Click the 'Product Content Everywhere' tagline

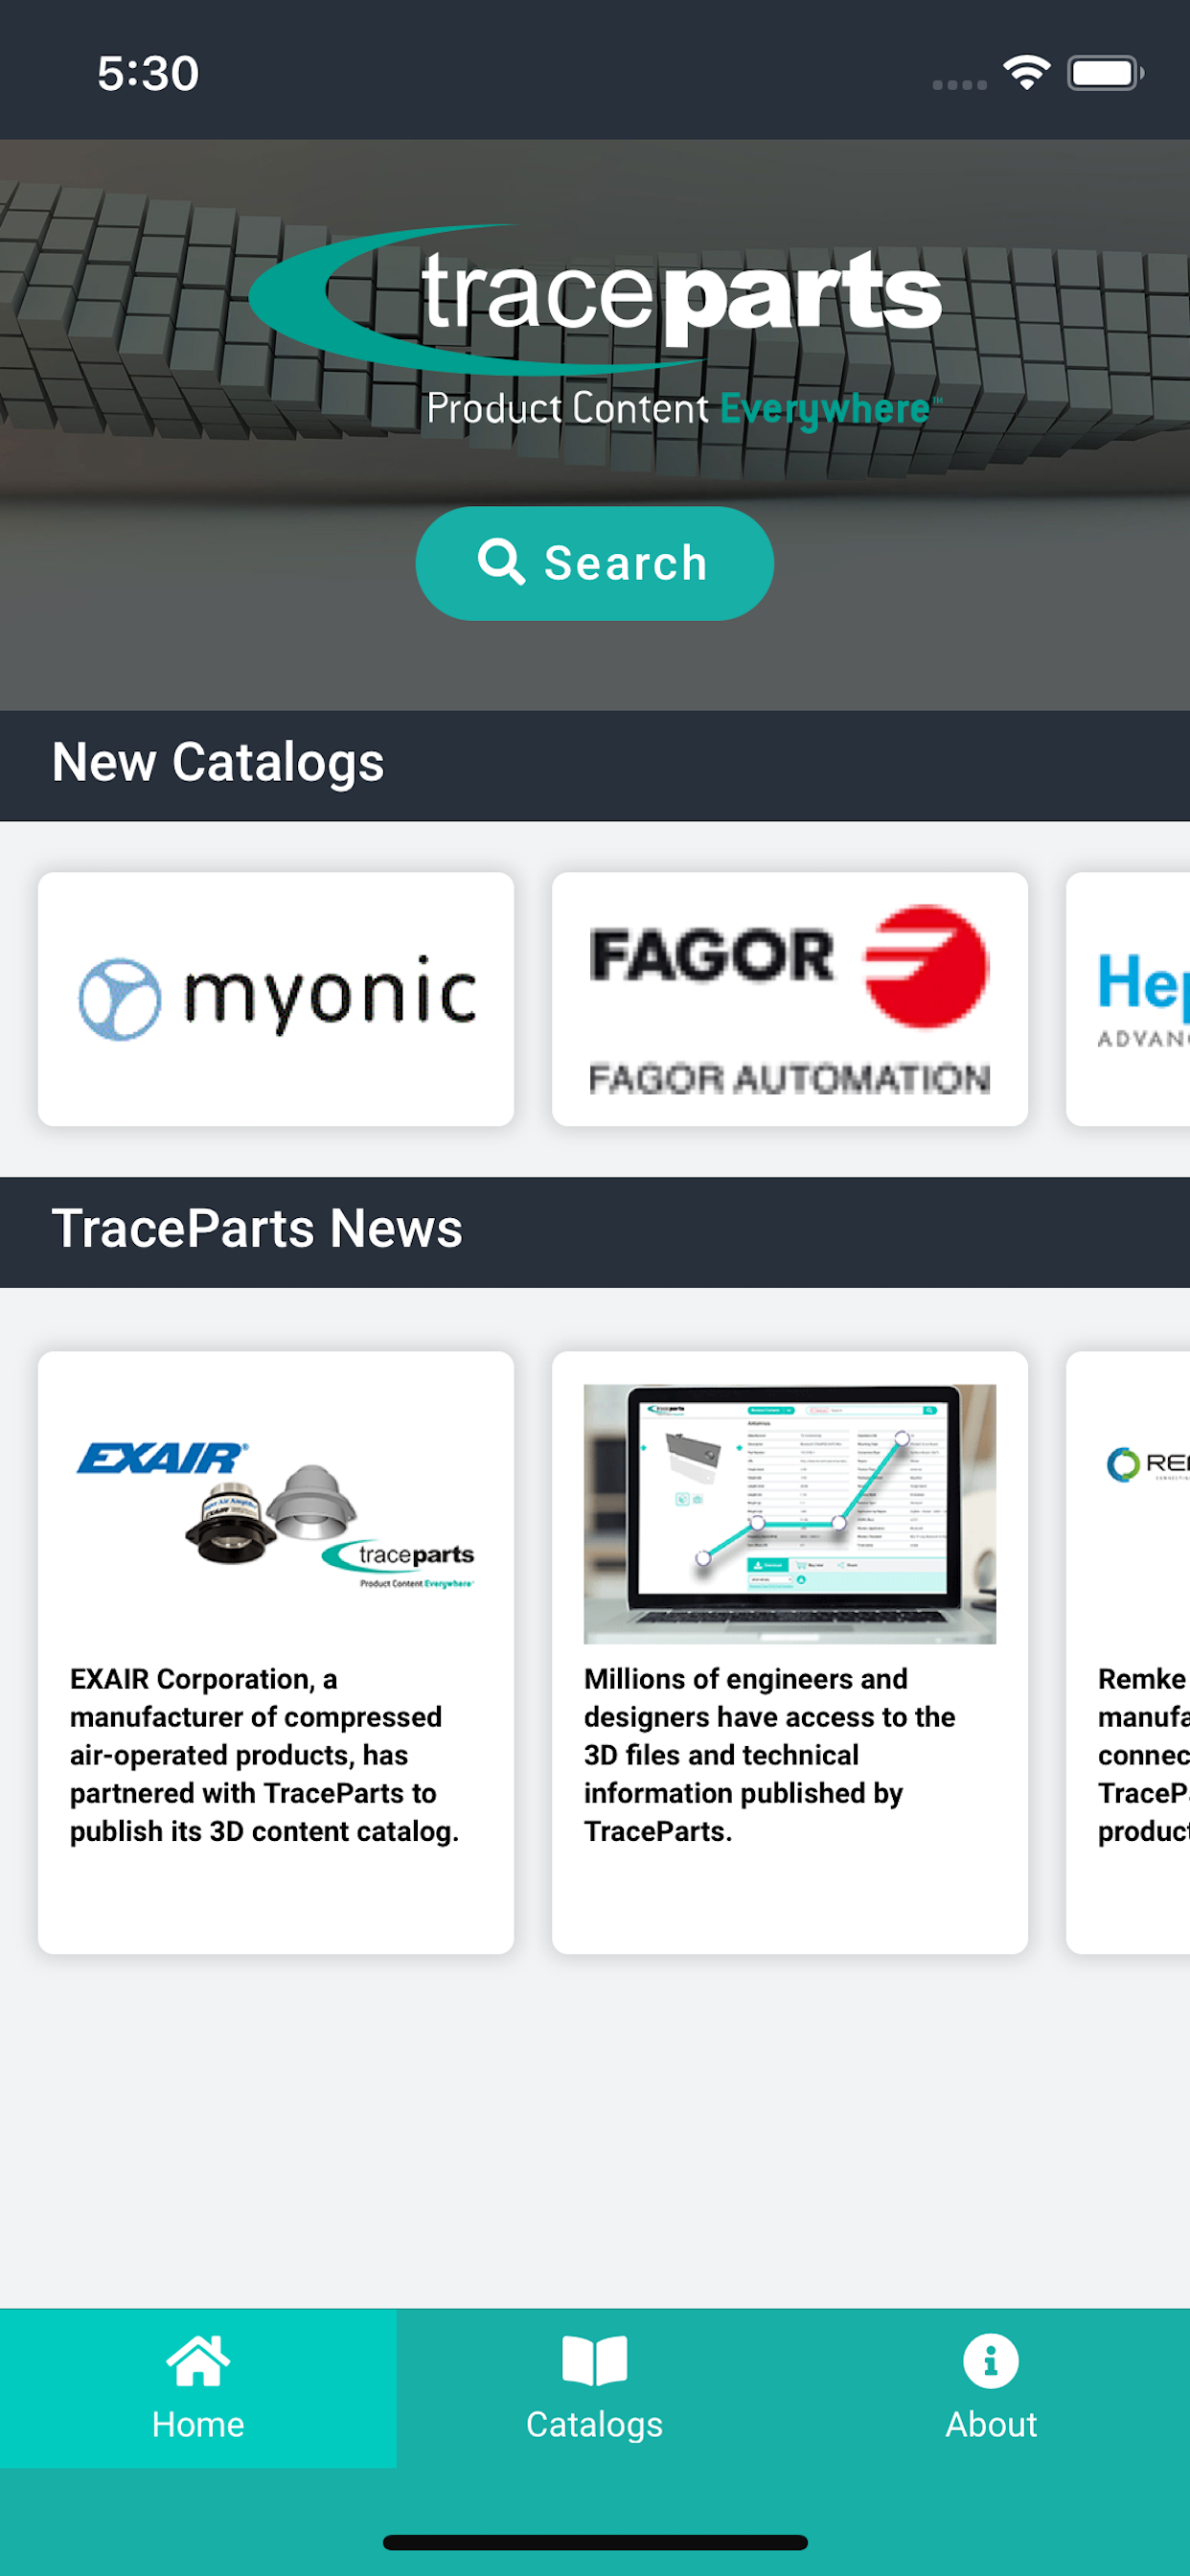[x=684, y=409]
